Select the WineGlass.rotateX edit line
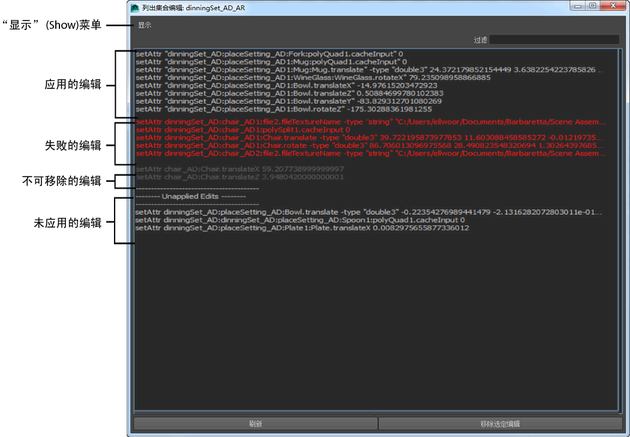This screenshot has width=630, height=437. tap(313, 78)
